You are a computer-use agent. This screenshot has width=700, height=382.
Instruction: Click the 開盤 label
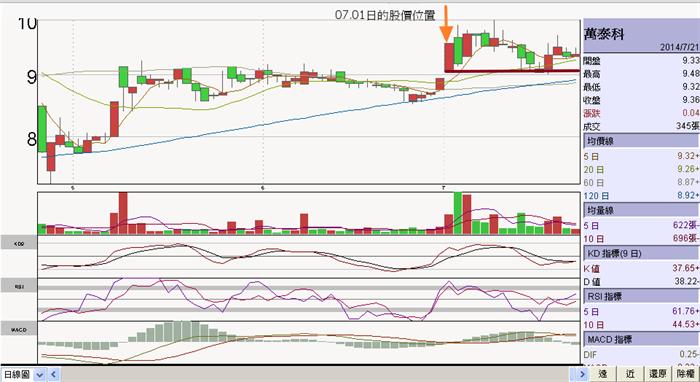point(592,61)
